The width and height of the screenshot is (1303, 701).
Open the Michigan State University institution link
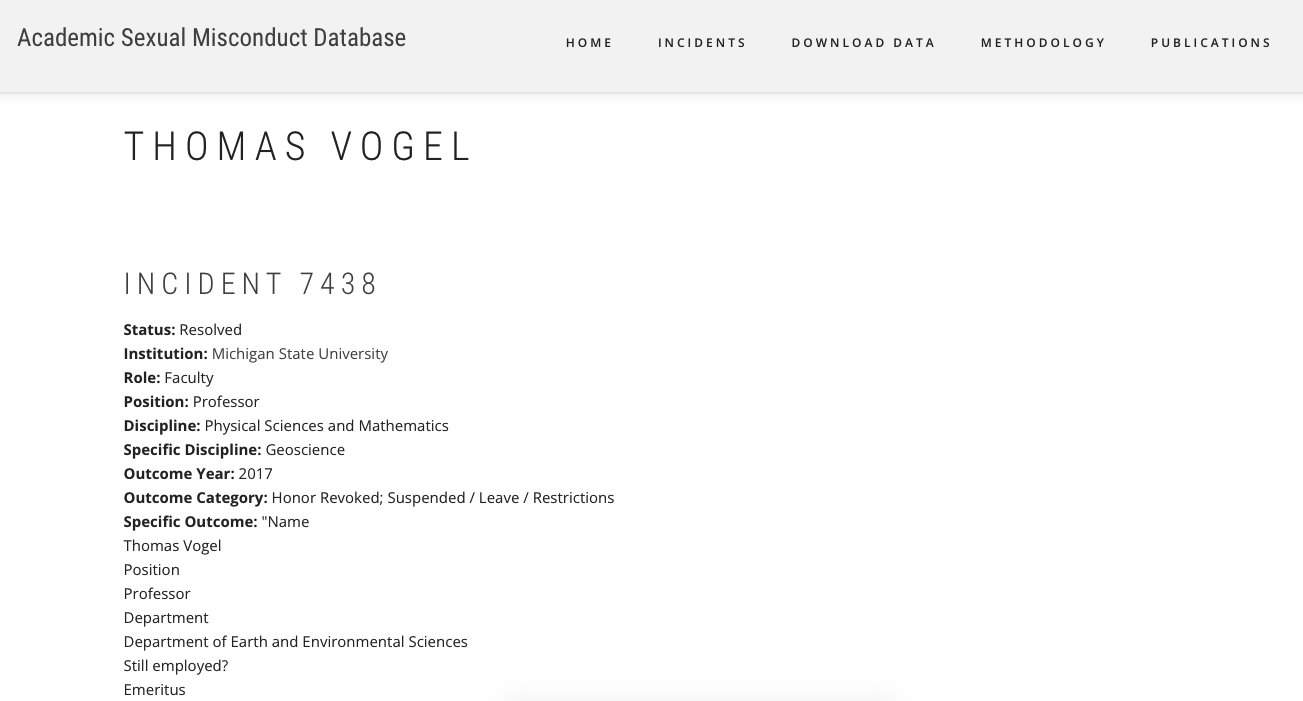(300, 354)
